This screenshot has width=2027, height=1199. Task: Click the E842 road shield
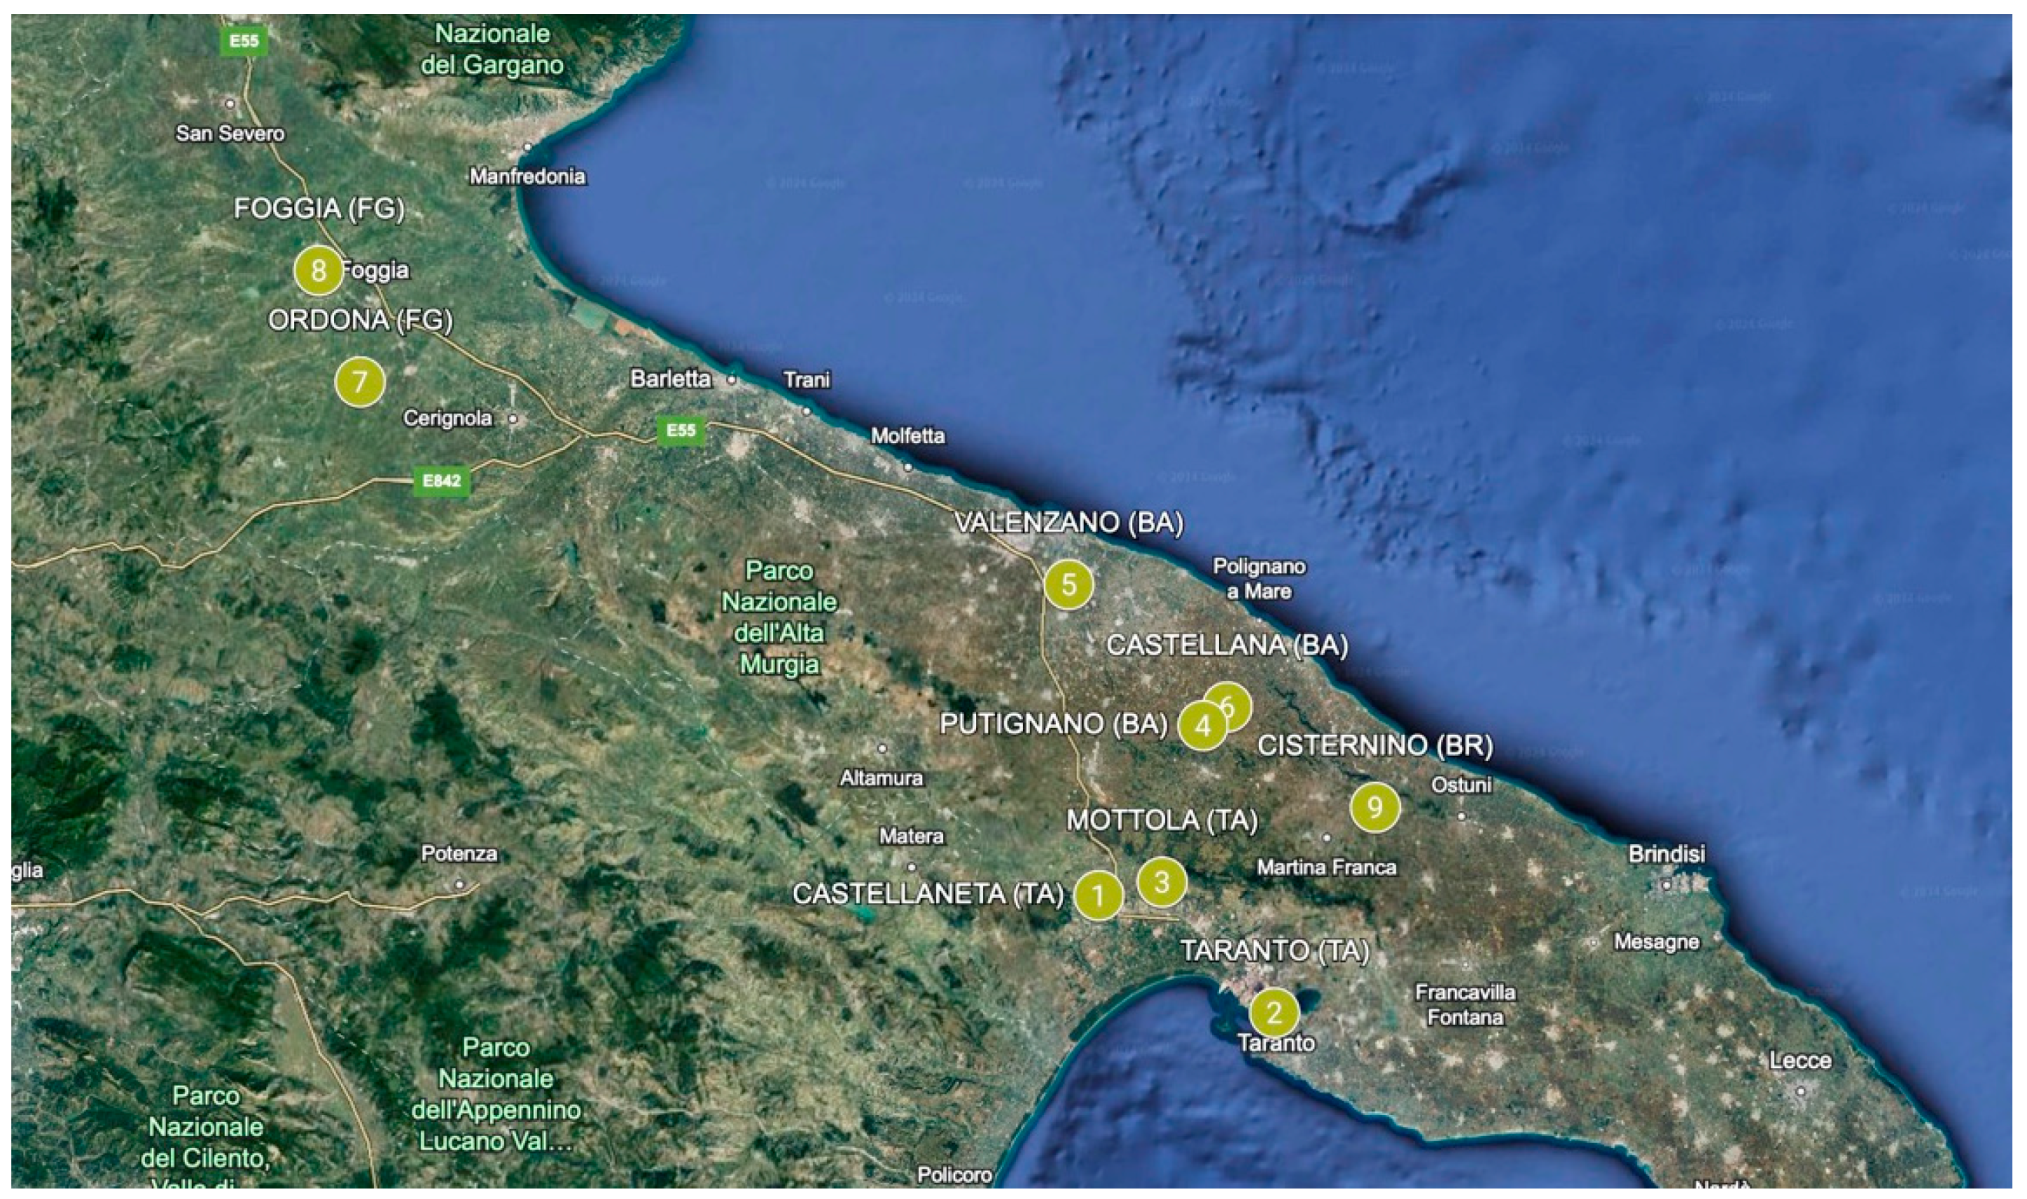tap(441, 481)
